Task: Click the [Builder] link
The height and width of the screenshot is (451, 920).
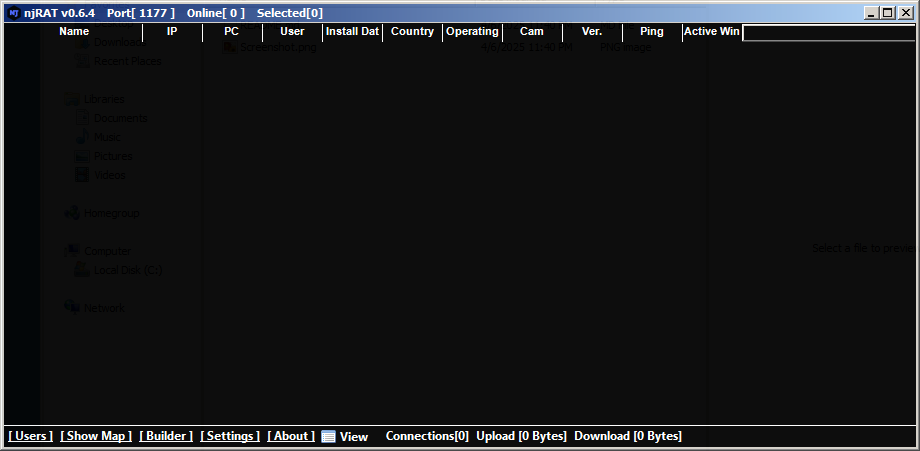Action: click(166, 436)
